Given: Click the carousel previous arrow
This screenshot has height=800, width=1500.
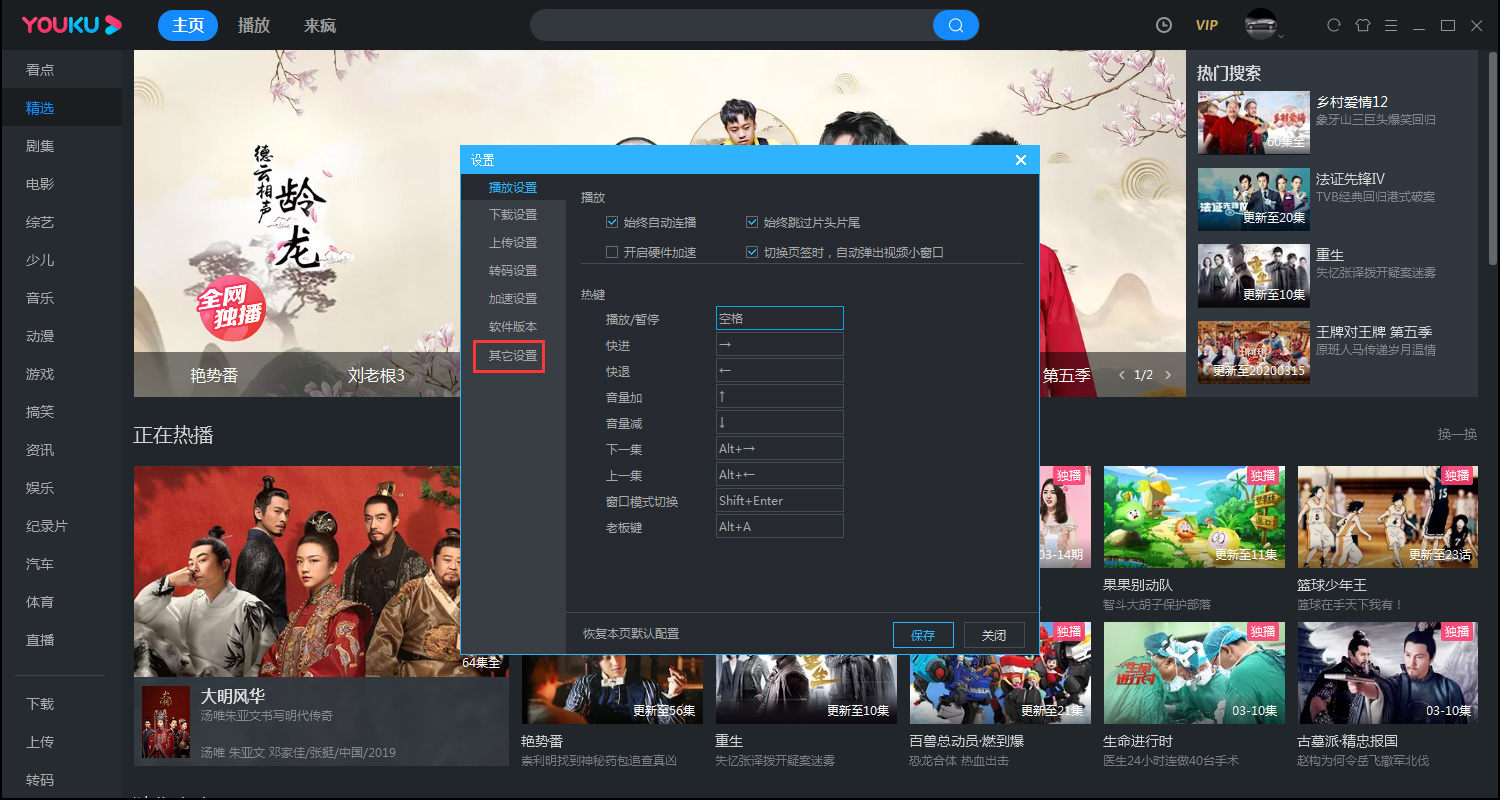Looking at the screenshot, I should pos(1121,375).
